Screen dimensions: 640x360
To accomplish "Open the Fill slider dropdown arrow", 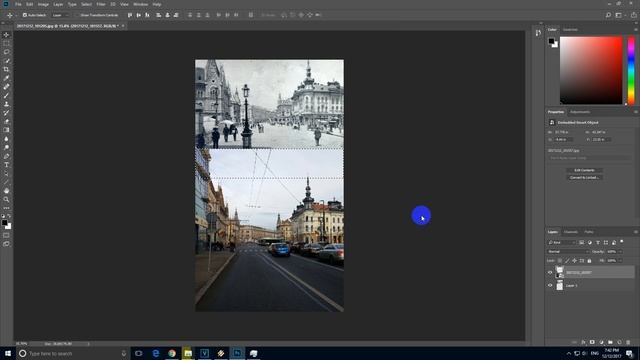I will [620, 260].
